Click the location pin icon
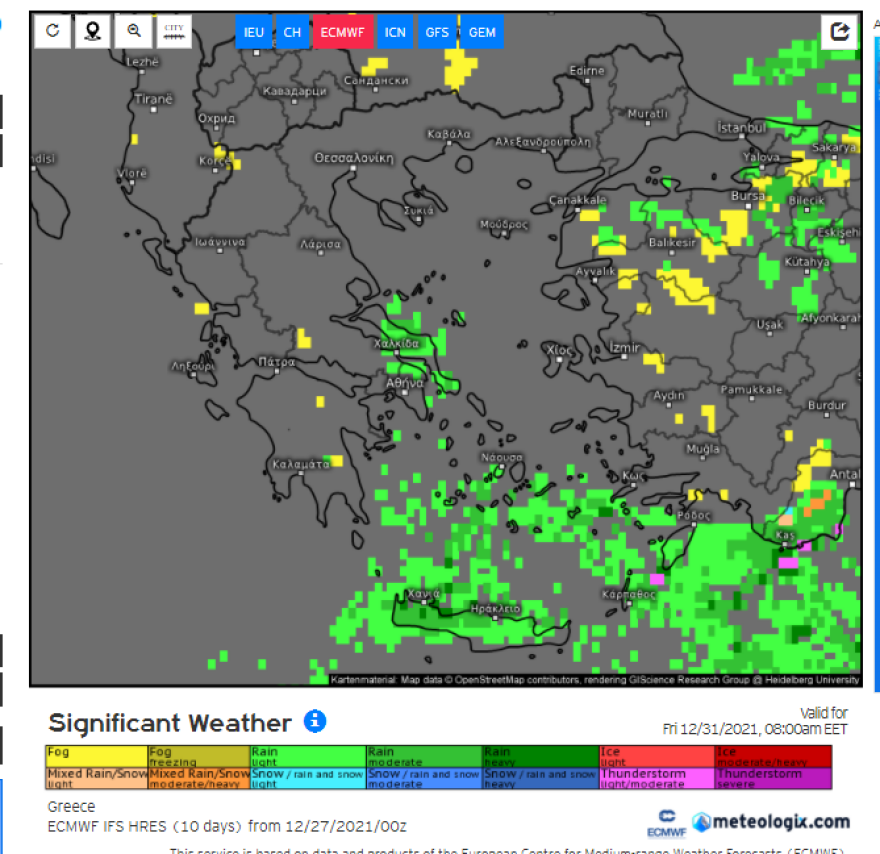The height and width of the screenshot is (854, 880). [93, 31]
